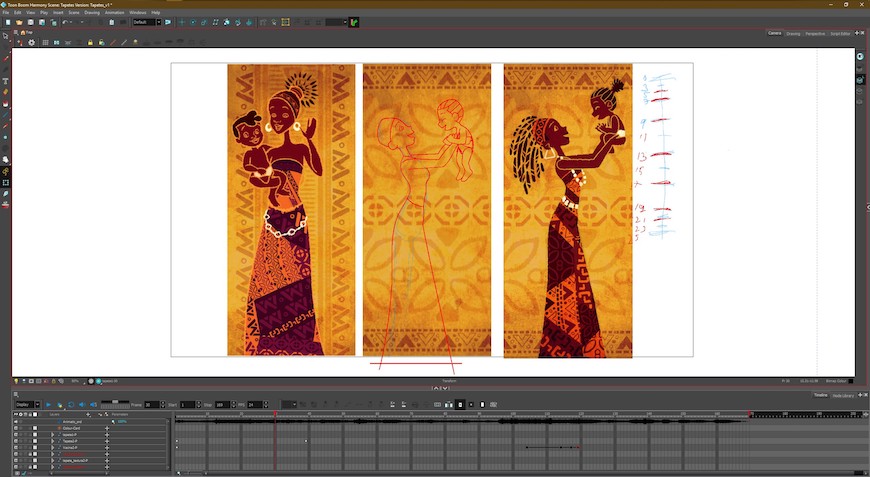Click the highlighted onion skin icon in timeline toolbar
Viewport: 870px width, 477px height.
460,405
